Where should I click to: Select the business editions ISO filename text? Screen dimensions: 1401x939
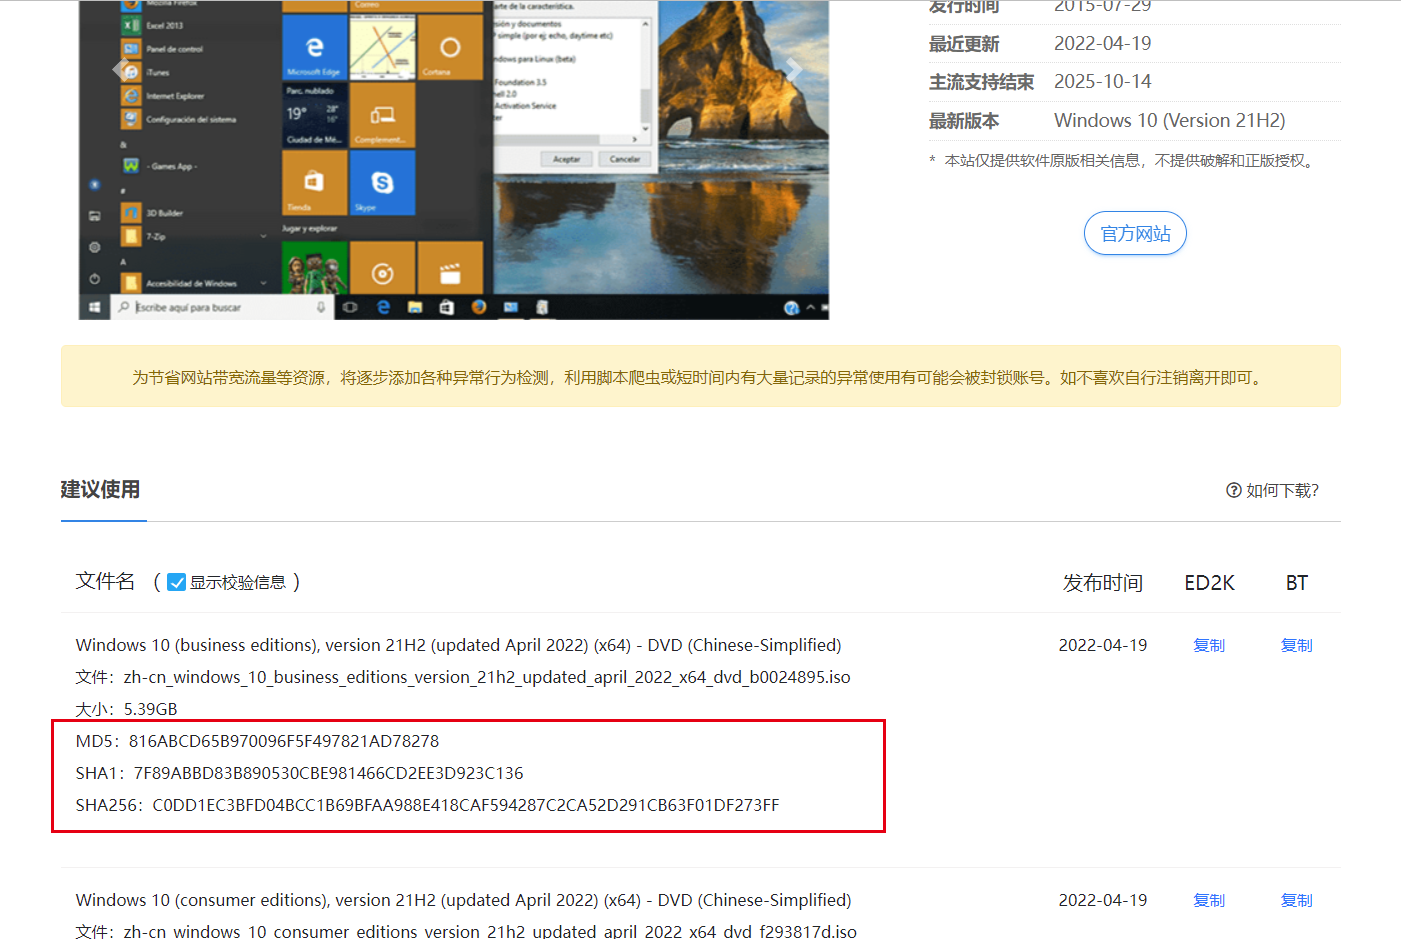coord(487,677)
